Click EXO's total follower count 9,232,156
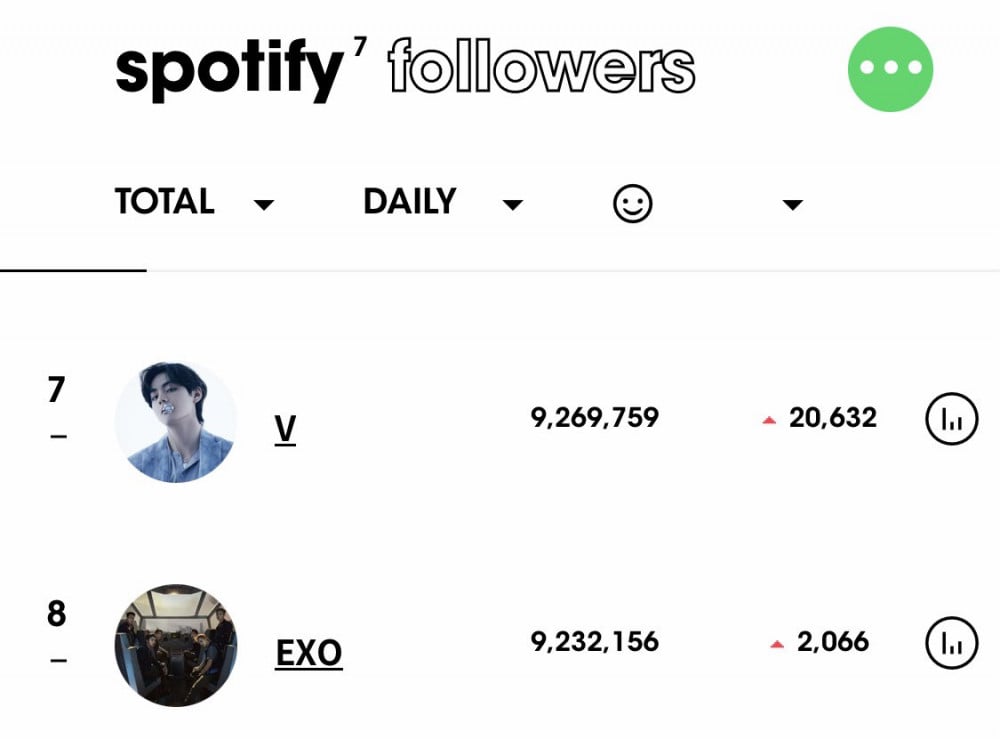 pyautogui.click(x=594, y=641)
